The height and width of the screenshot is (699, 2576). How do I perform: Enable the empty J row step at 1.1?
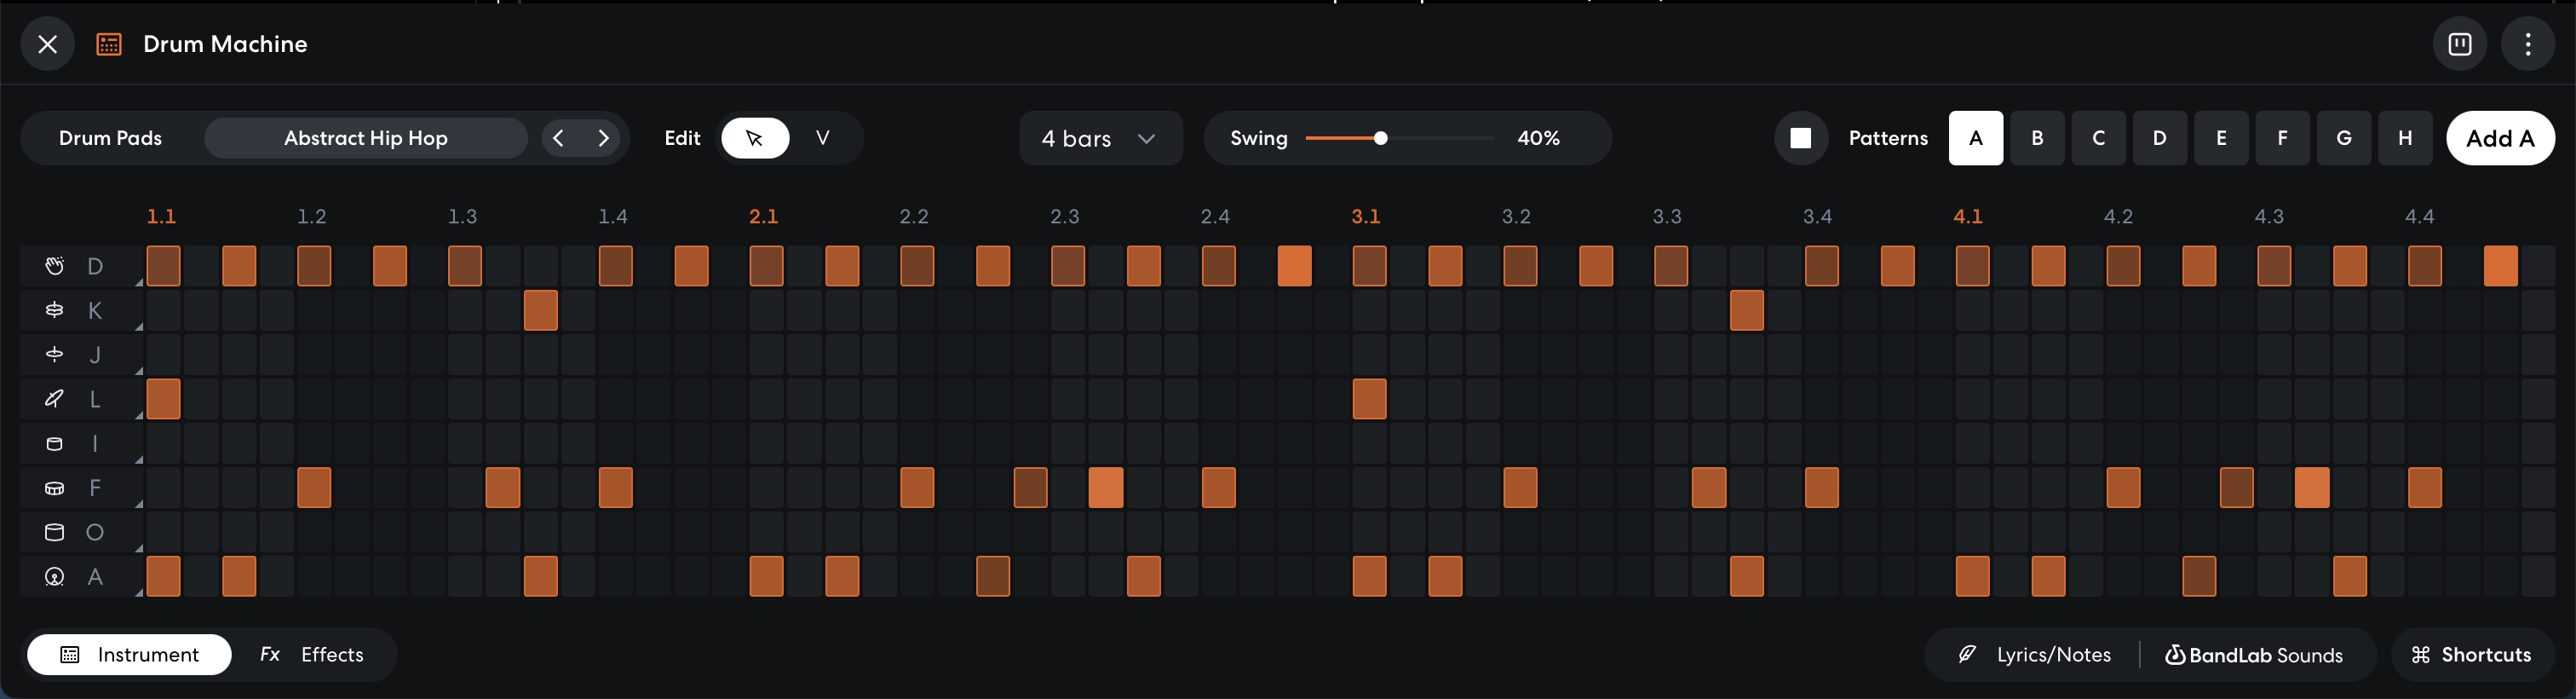163,354
